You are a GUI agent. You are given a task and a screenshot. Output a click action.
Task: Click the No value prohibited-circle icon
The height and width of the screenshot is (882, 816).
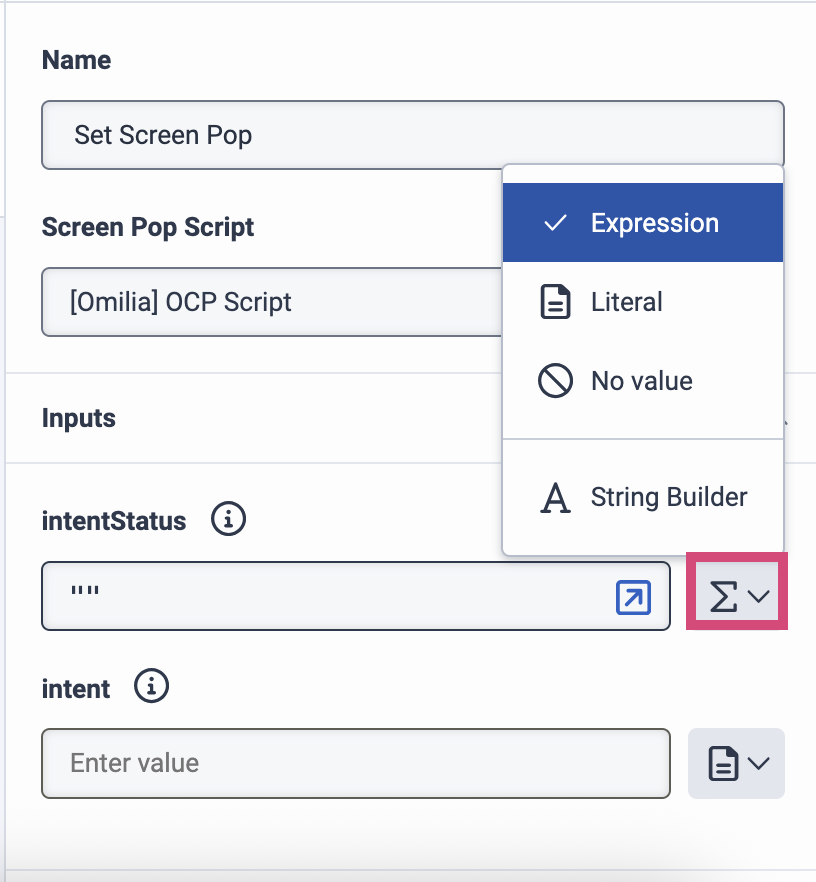click(555, 381)
